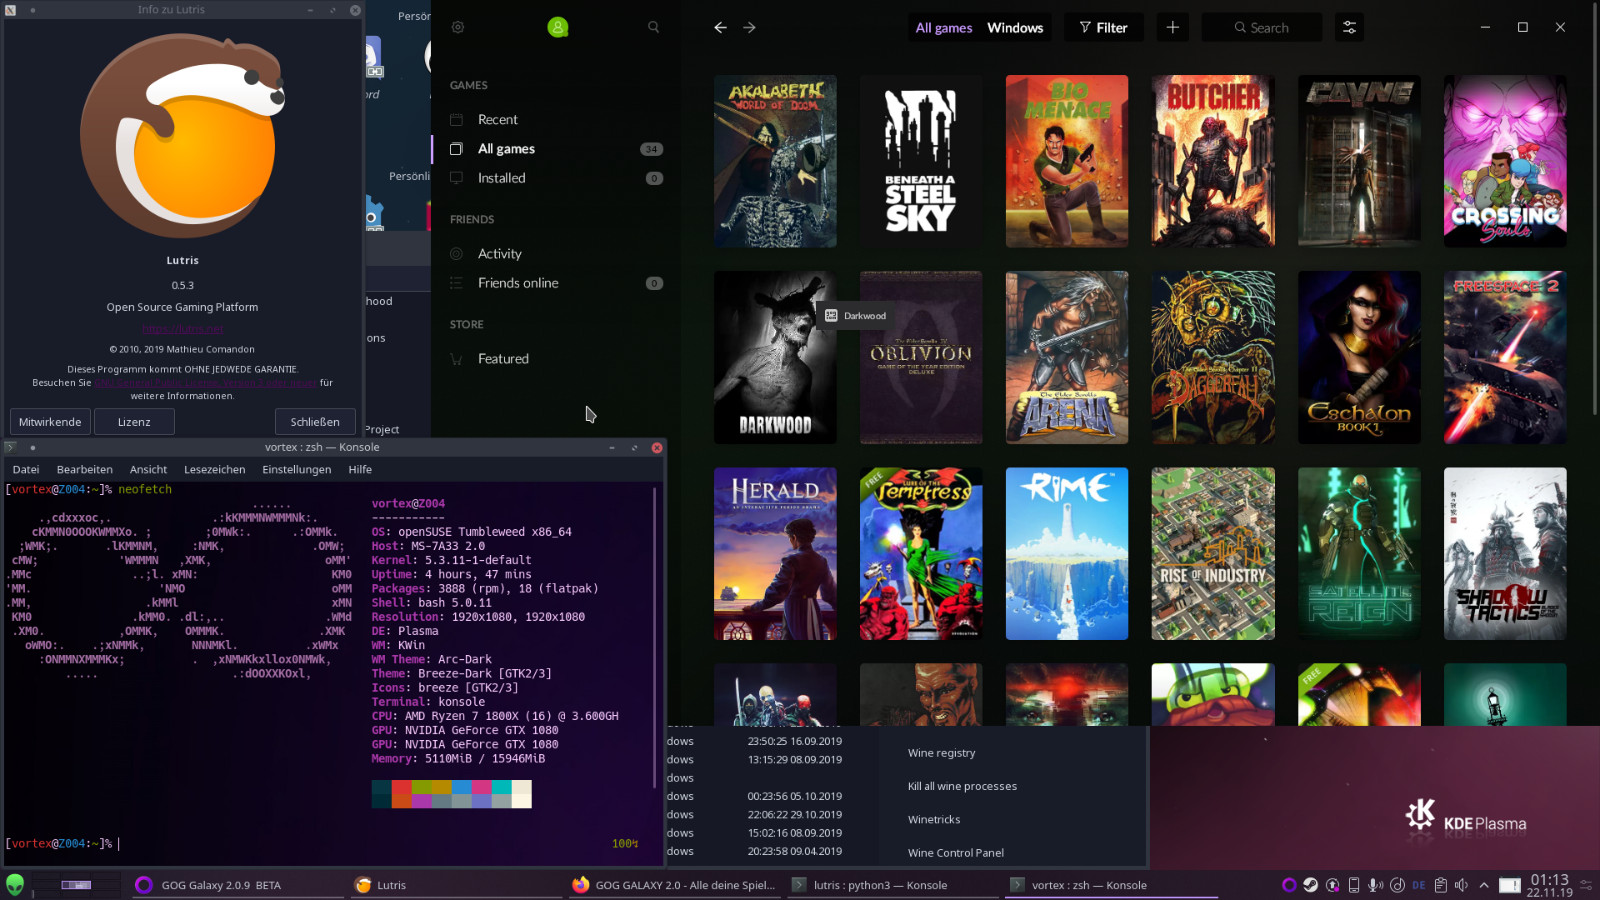Click the media player music tray icon
Image resolution: width=1600 pixels, height=900 pixels.
1398,885
